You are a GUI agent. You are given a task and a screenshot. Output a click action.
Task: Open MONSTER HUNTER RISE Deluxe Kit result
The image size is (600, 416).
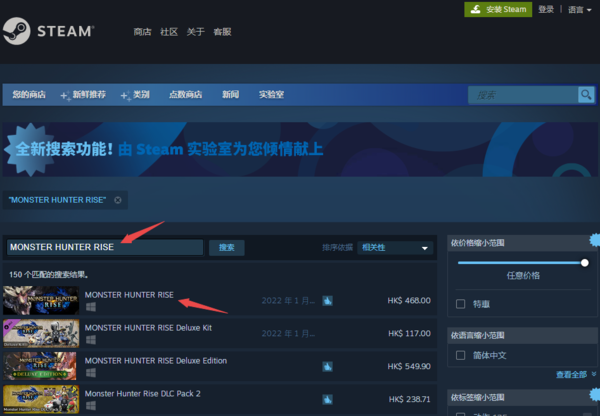point(148,328)
